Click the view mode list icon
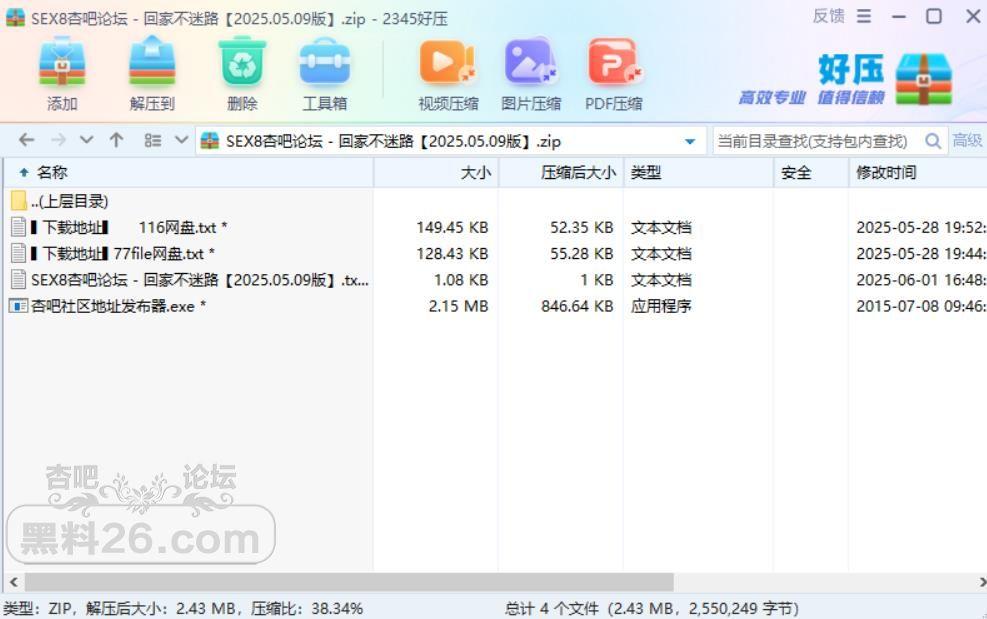The image size is (987, 619). click(x=152, y=140)
